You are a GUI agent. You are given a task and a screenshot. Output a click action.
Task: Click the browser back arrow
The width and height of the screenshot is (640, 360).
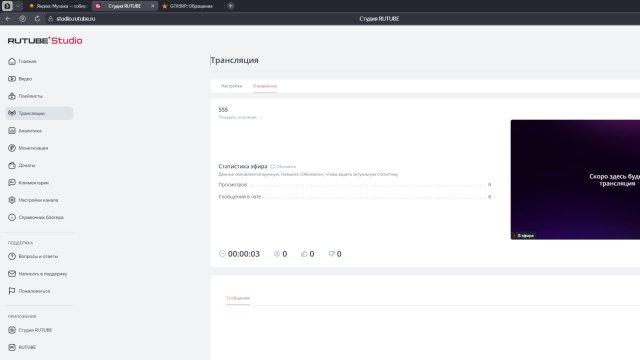8,18
